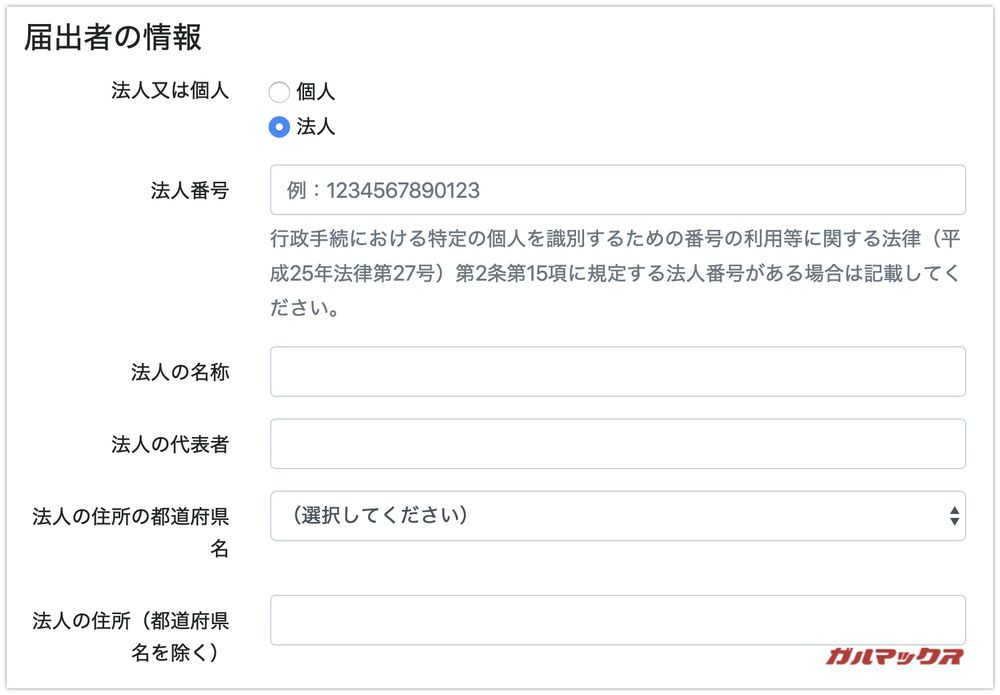
Task: Click the 法人の住所（都道府県名を除く）field
Action: (617, 620)
